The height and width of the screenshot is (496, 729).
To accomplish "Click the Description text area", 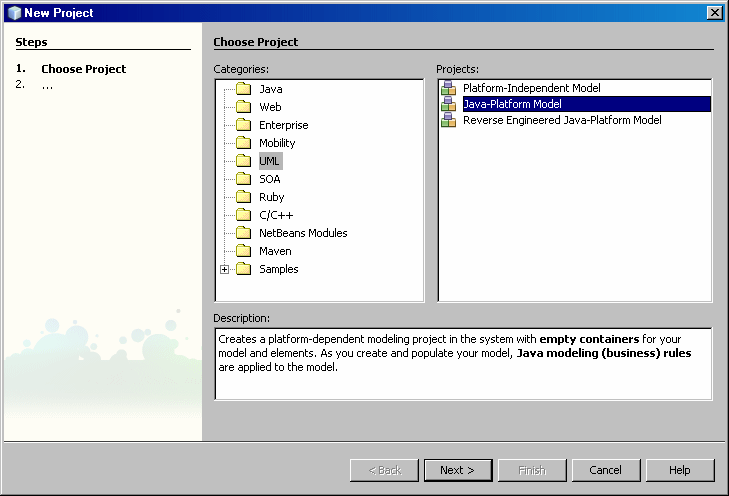I will pos(463,364).
